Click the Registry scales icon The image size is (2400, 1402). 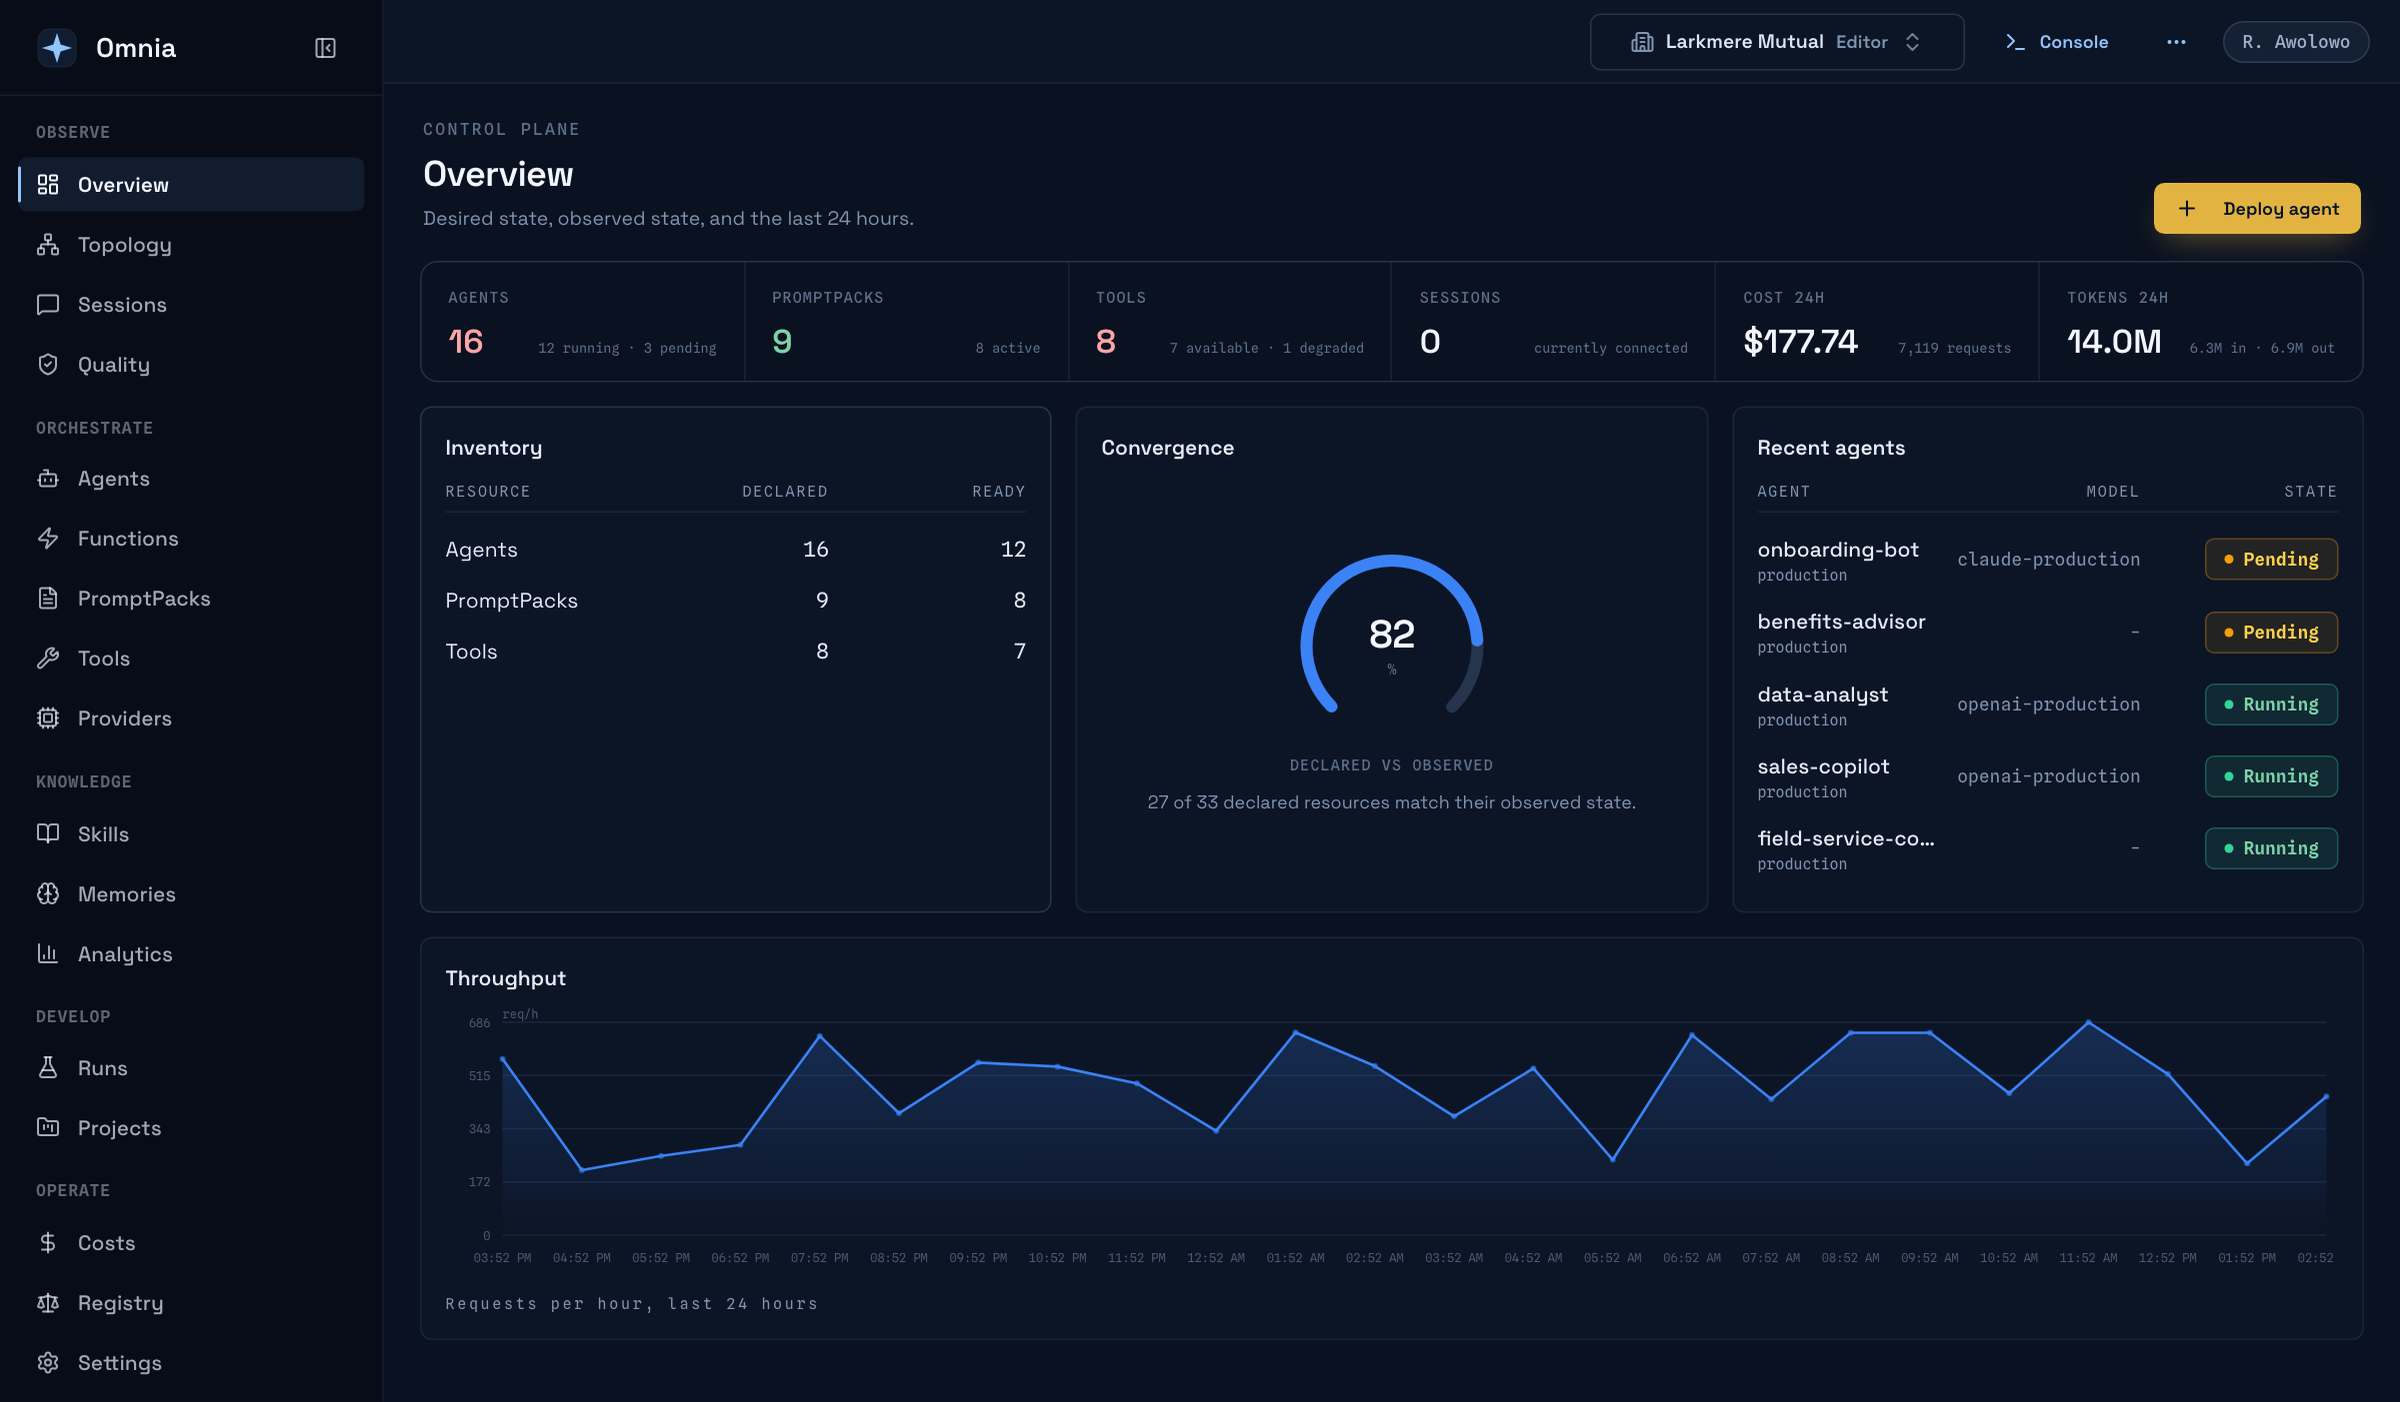(48, 1303)
